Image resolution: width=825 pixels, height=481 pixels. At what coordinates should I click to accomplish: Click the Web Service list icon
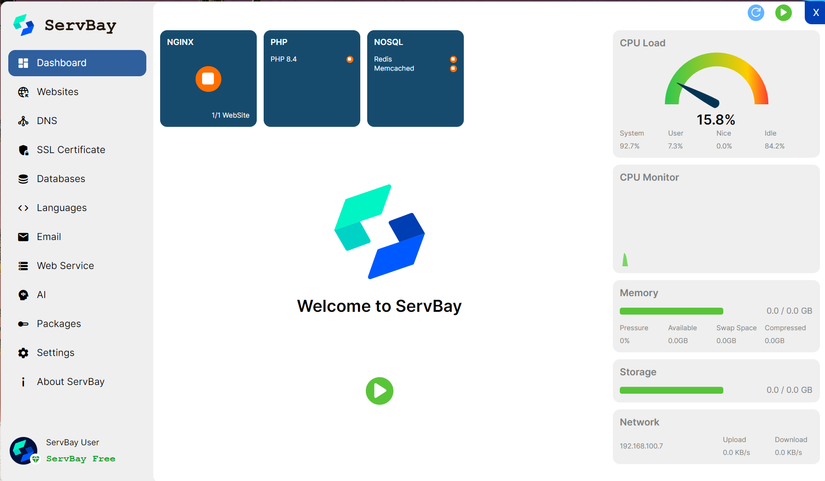[x=23, y=266]
